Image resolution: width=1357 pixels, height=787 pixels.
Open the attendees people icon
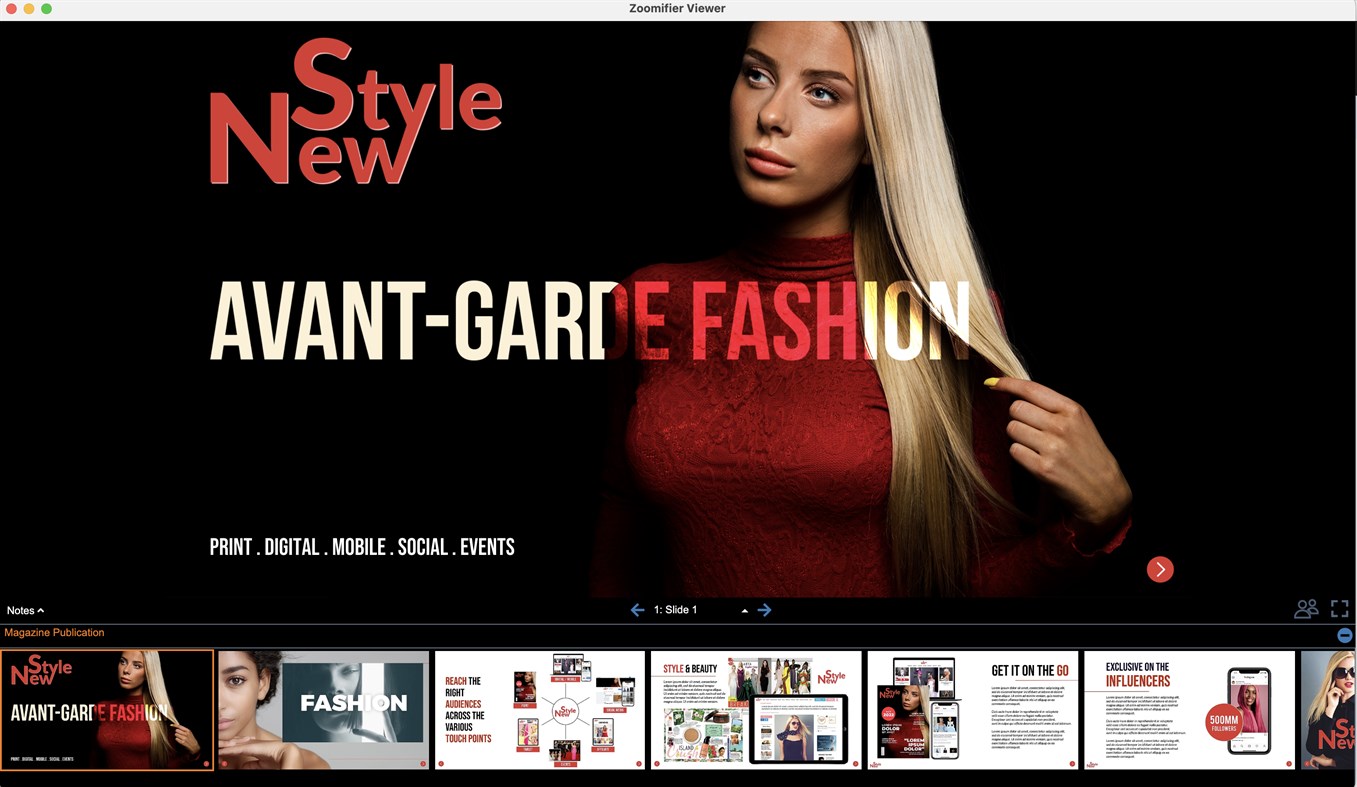[x=1306, y=608]
